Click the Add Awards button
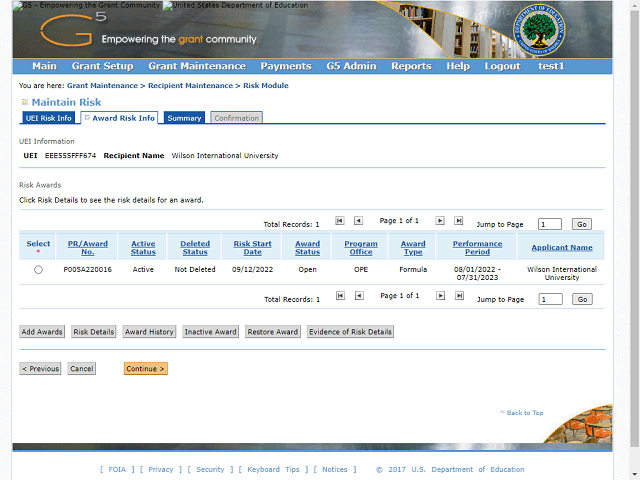640x480 pixels. point(42,332)
